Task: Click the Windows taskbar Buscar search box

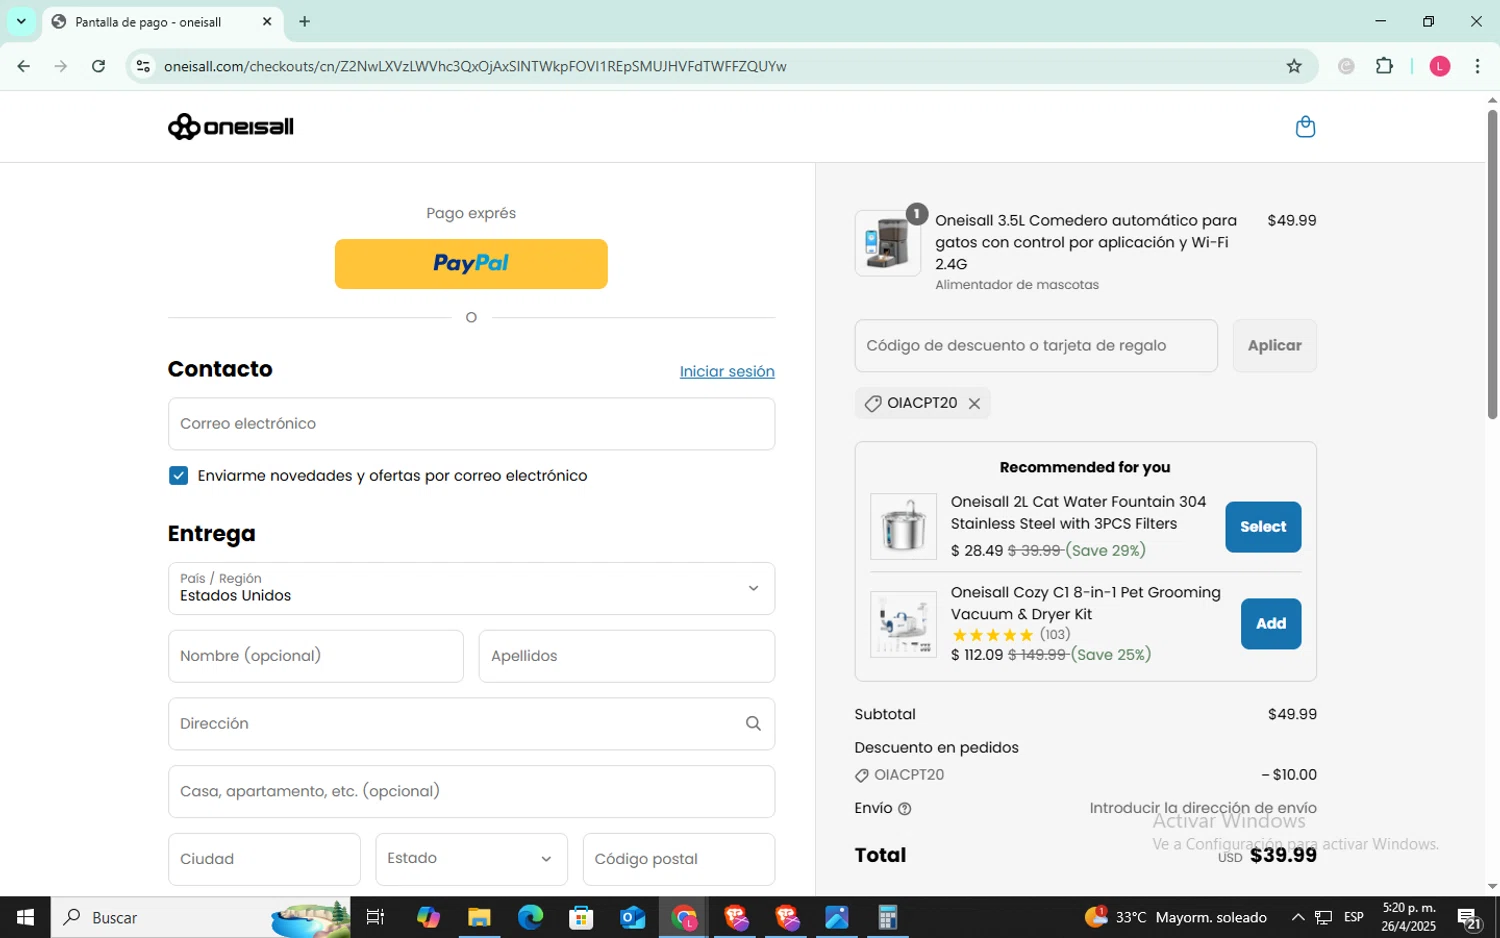Action: [200, 917]
